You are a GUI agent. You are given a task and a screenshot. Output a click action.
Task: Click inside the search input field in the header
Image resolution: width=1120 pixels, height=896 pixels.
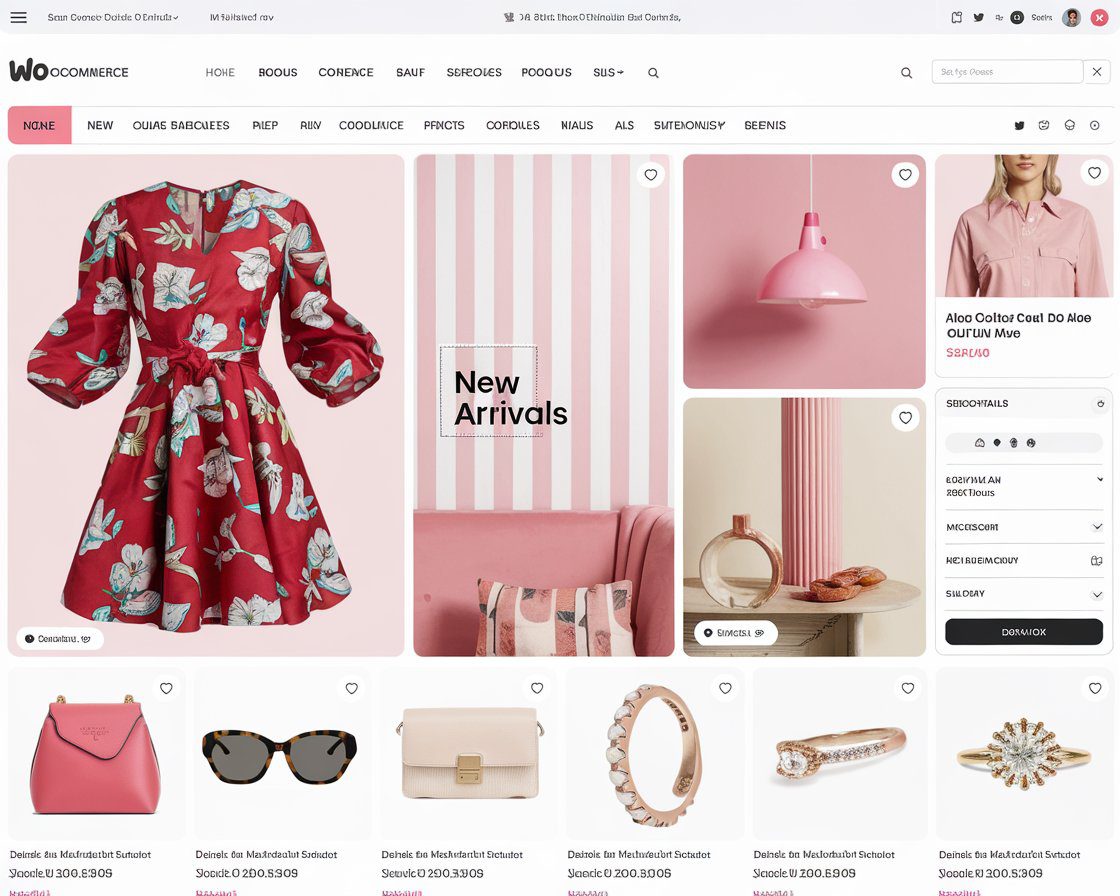pyautogui.click(x=1007, y=71)
